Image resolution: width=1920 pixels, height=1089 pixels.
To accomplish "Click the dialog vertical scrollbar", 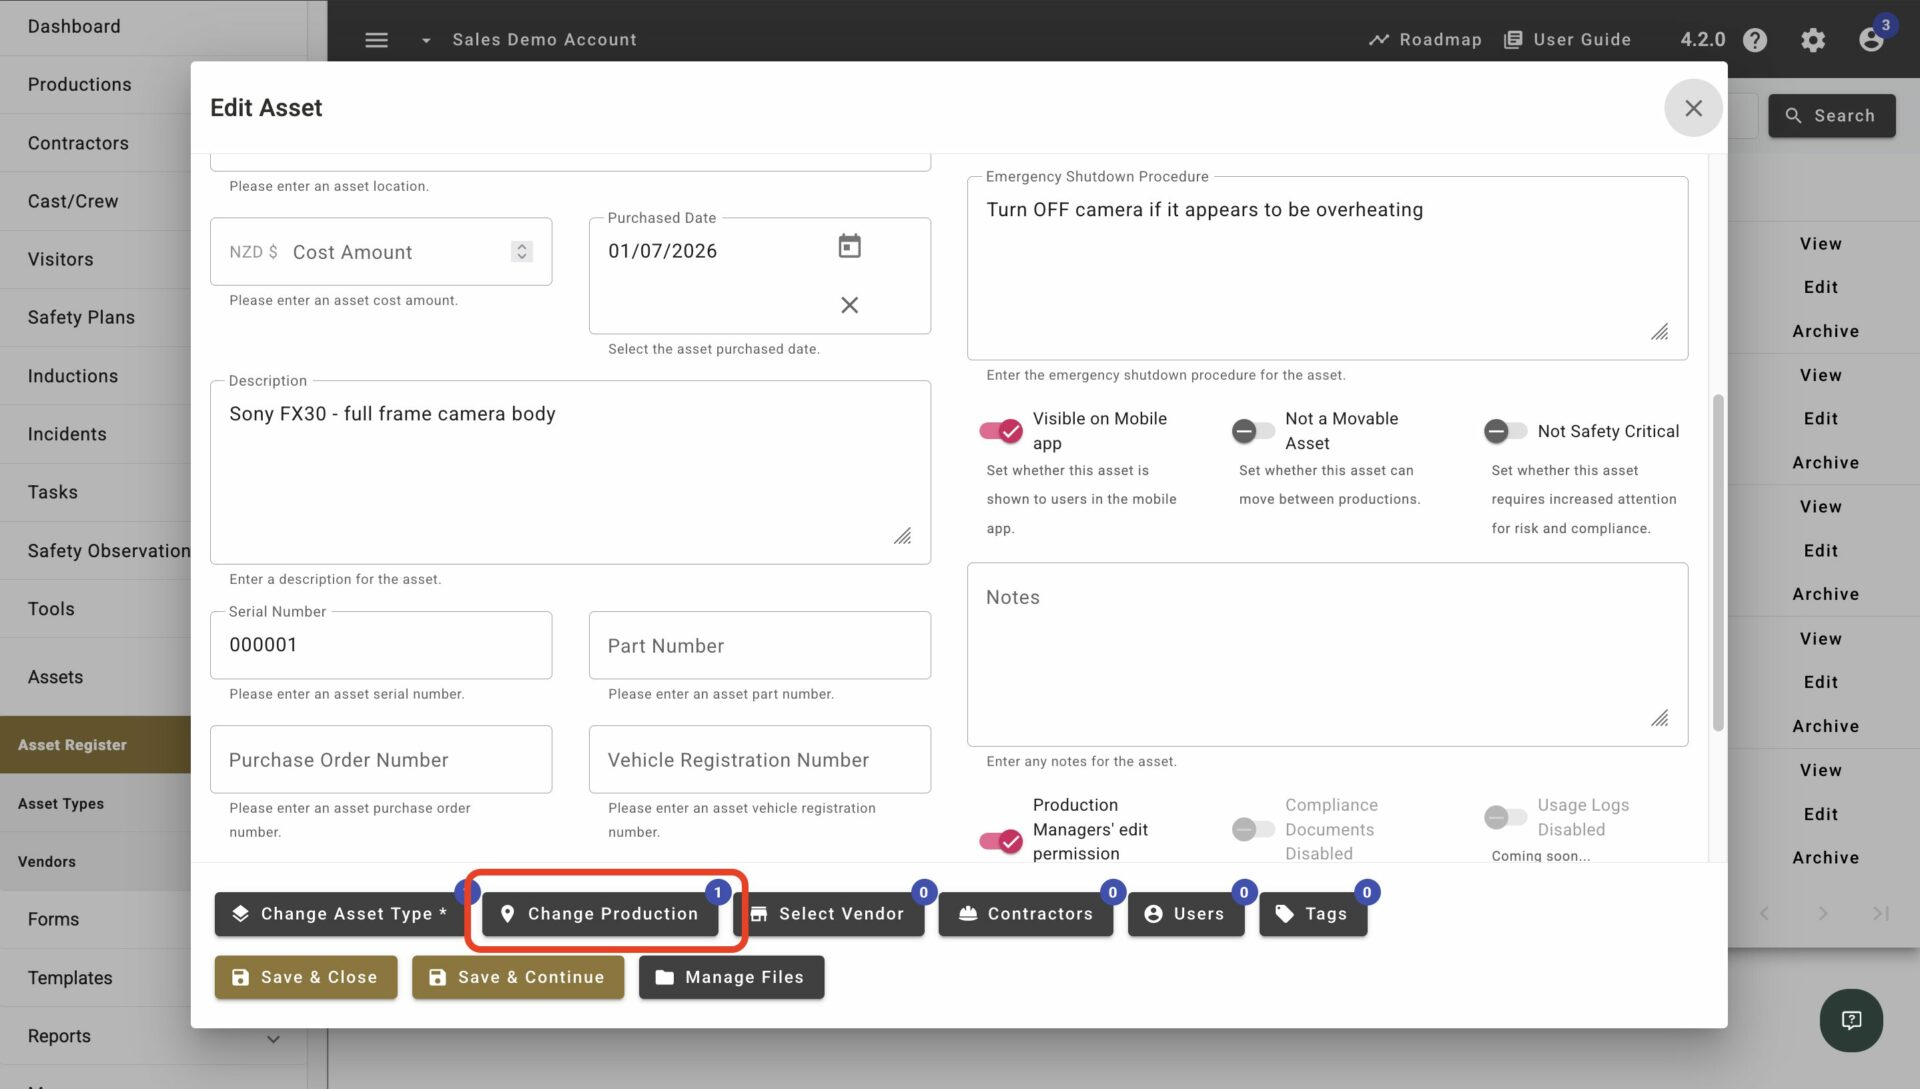I will pyautogui.click(x=1718, y=563).
